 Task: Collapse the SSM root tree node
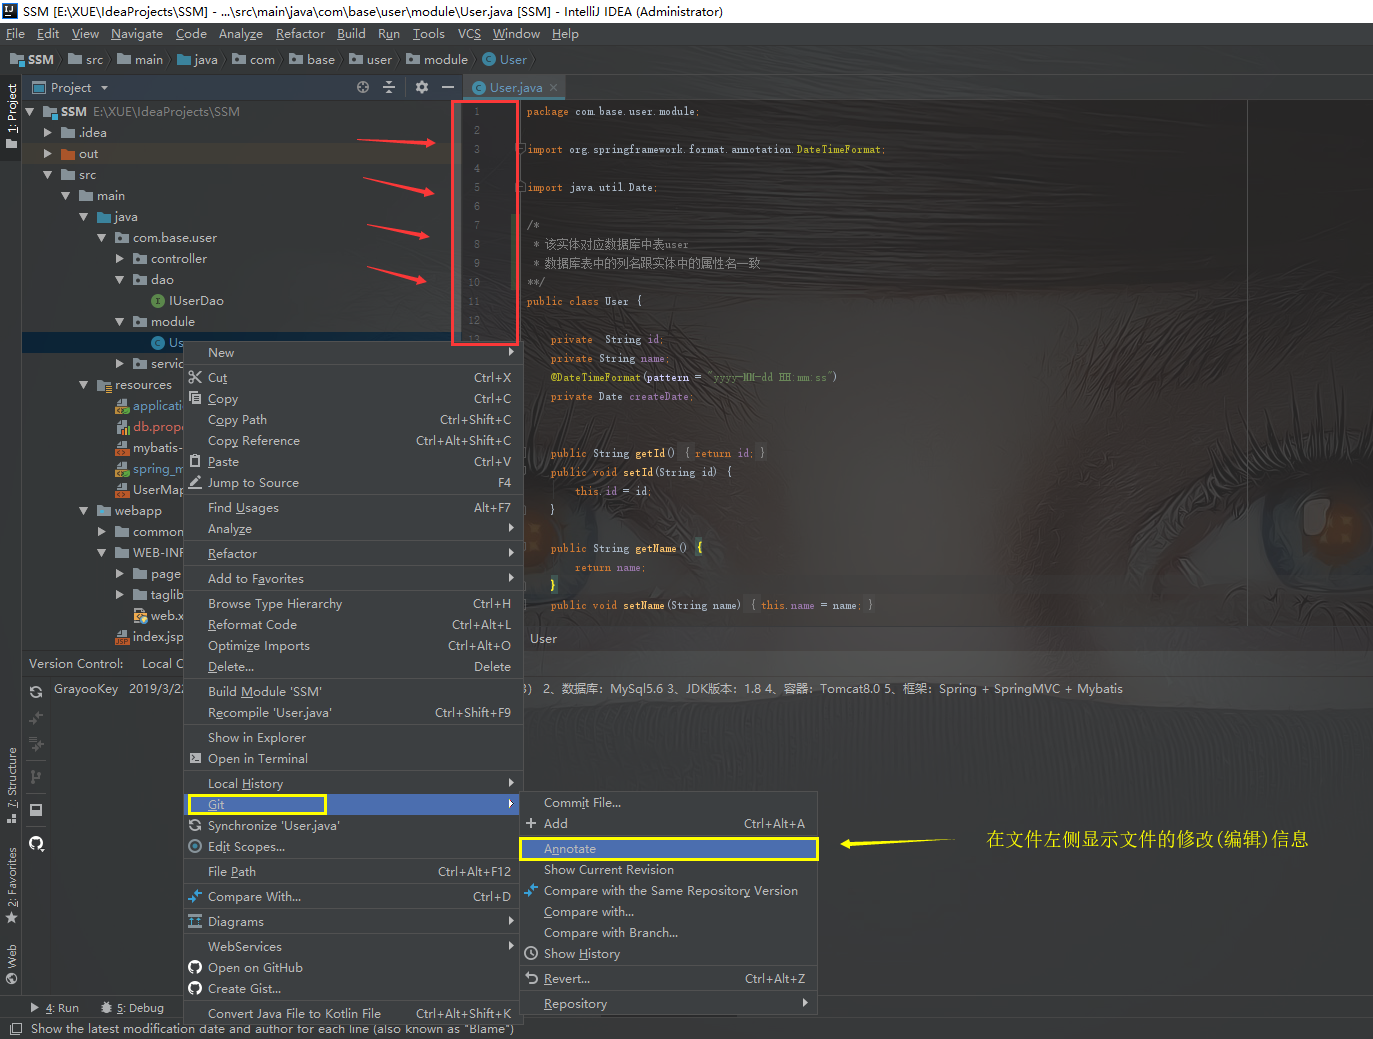[x=30, y=111]
